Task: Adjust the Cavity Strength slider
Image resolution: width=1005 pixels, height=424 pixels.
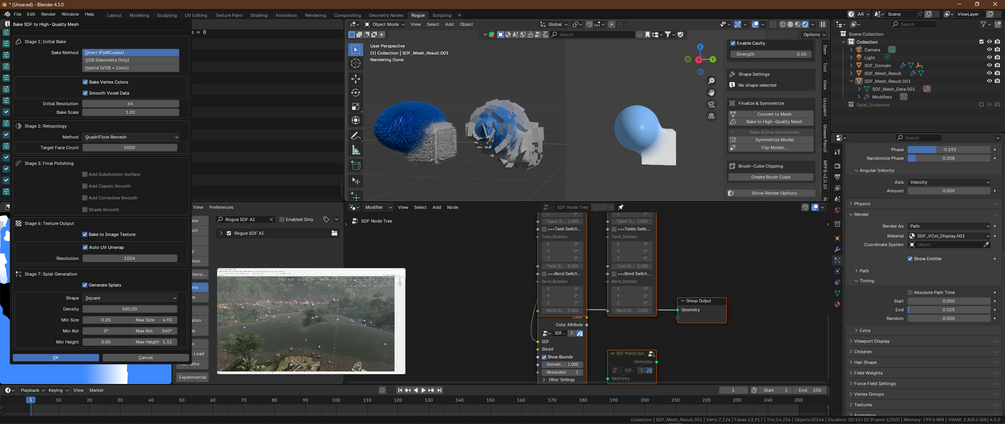Action: click(770, 54)
